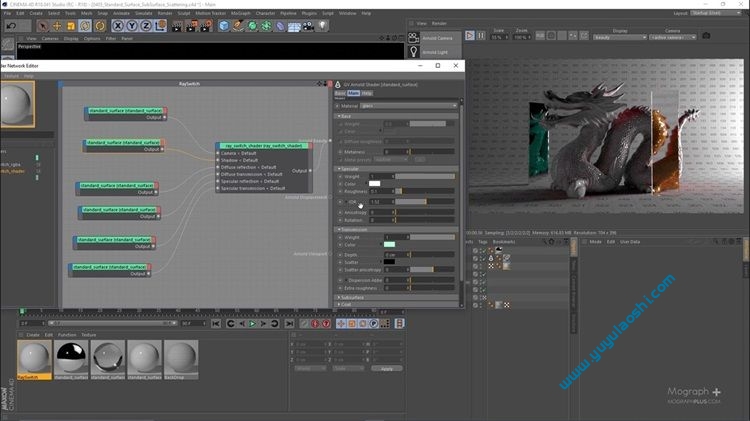
Task: Open the deformer bend icon
Action: [280, 26]
